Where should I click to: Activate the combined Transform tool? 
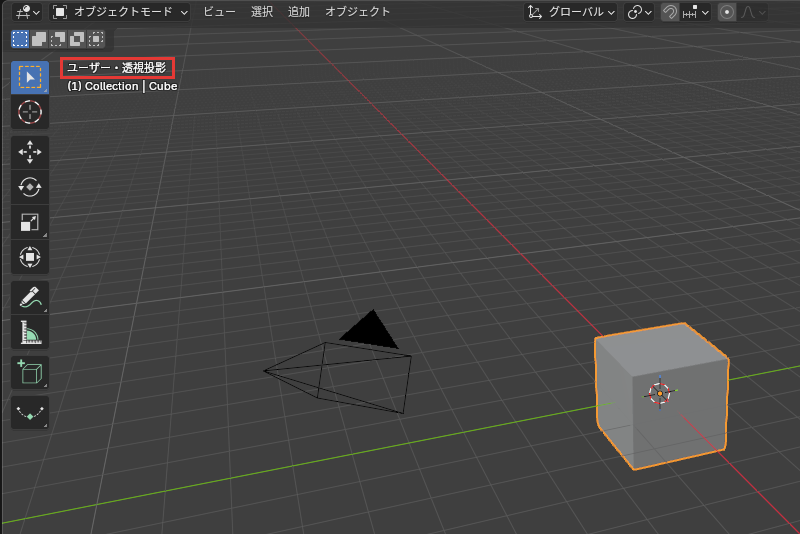[30, 257]
